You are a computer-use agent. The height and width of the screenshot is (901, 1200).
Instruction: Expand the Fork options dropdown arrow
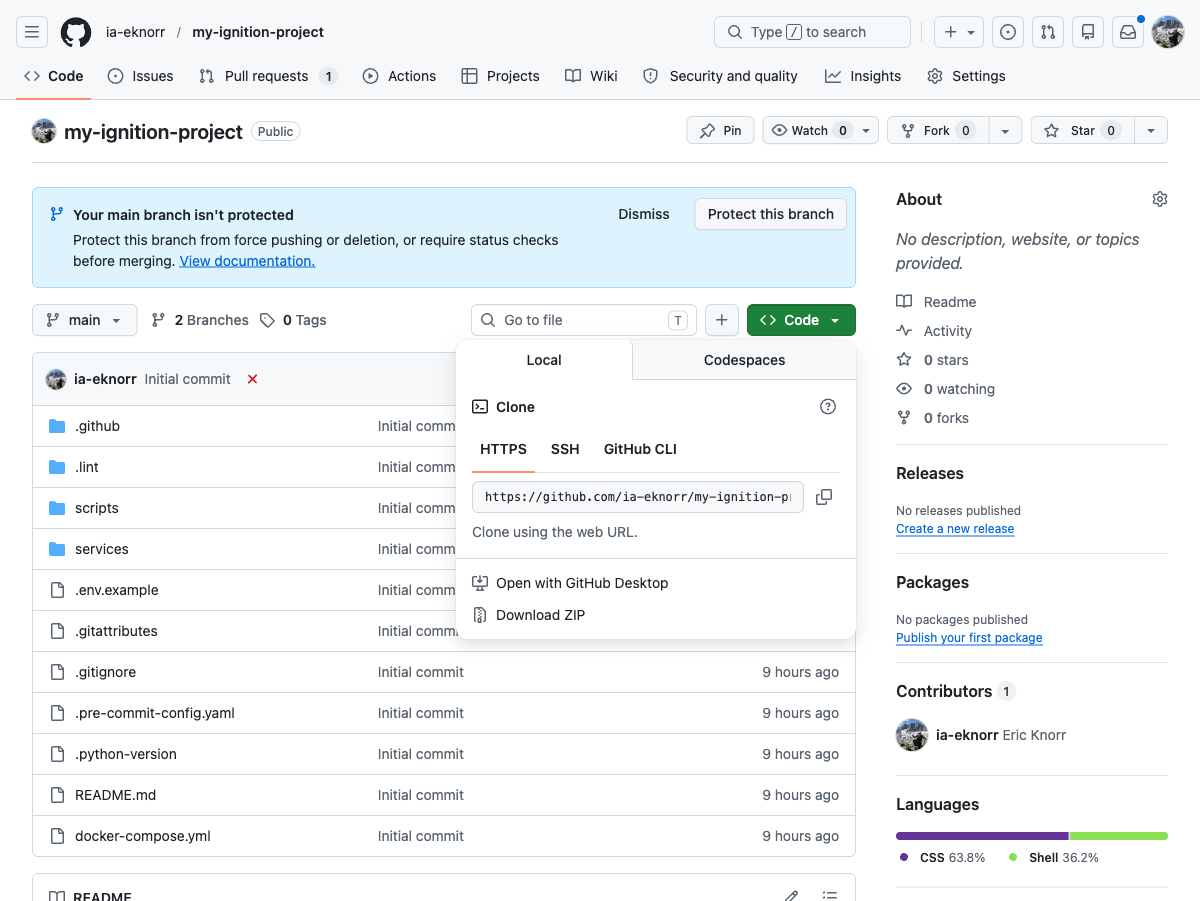(1005, 131)
